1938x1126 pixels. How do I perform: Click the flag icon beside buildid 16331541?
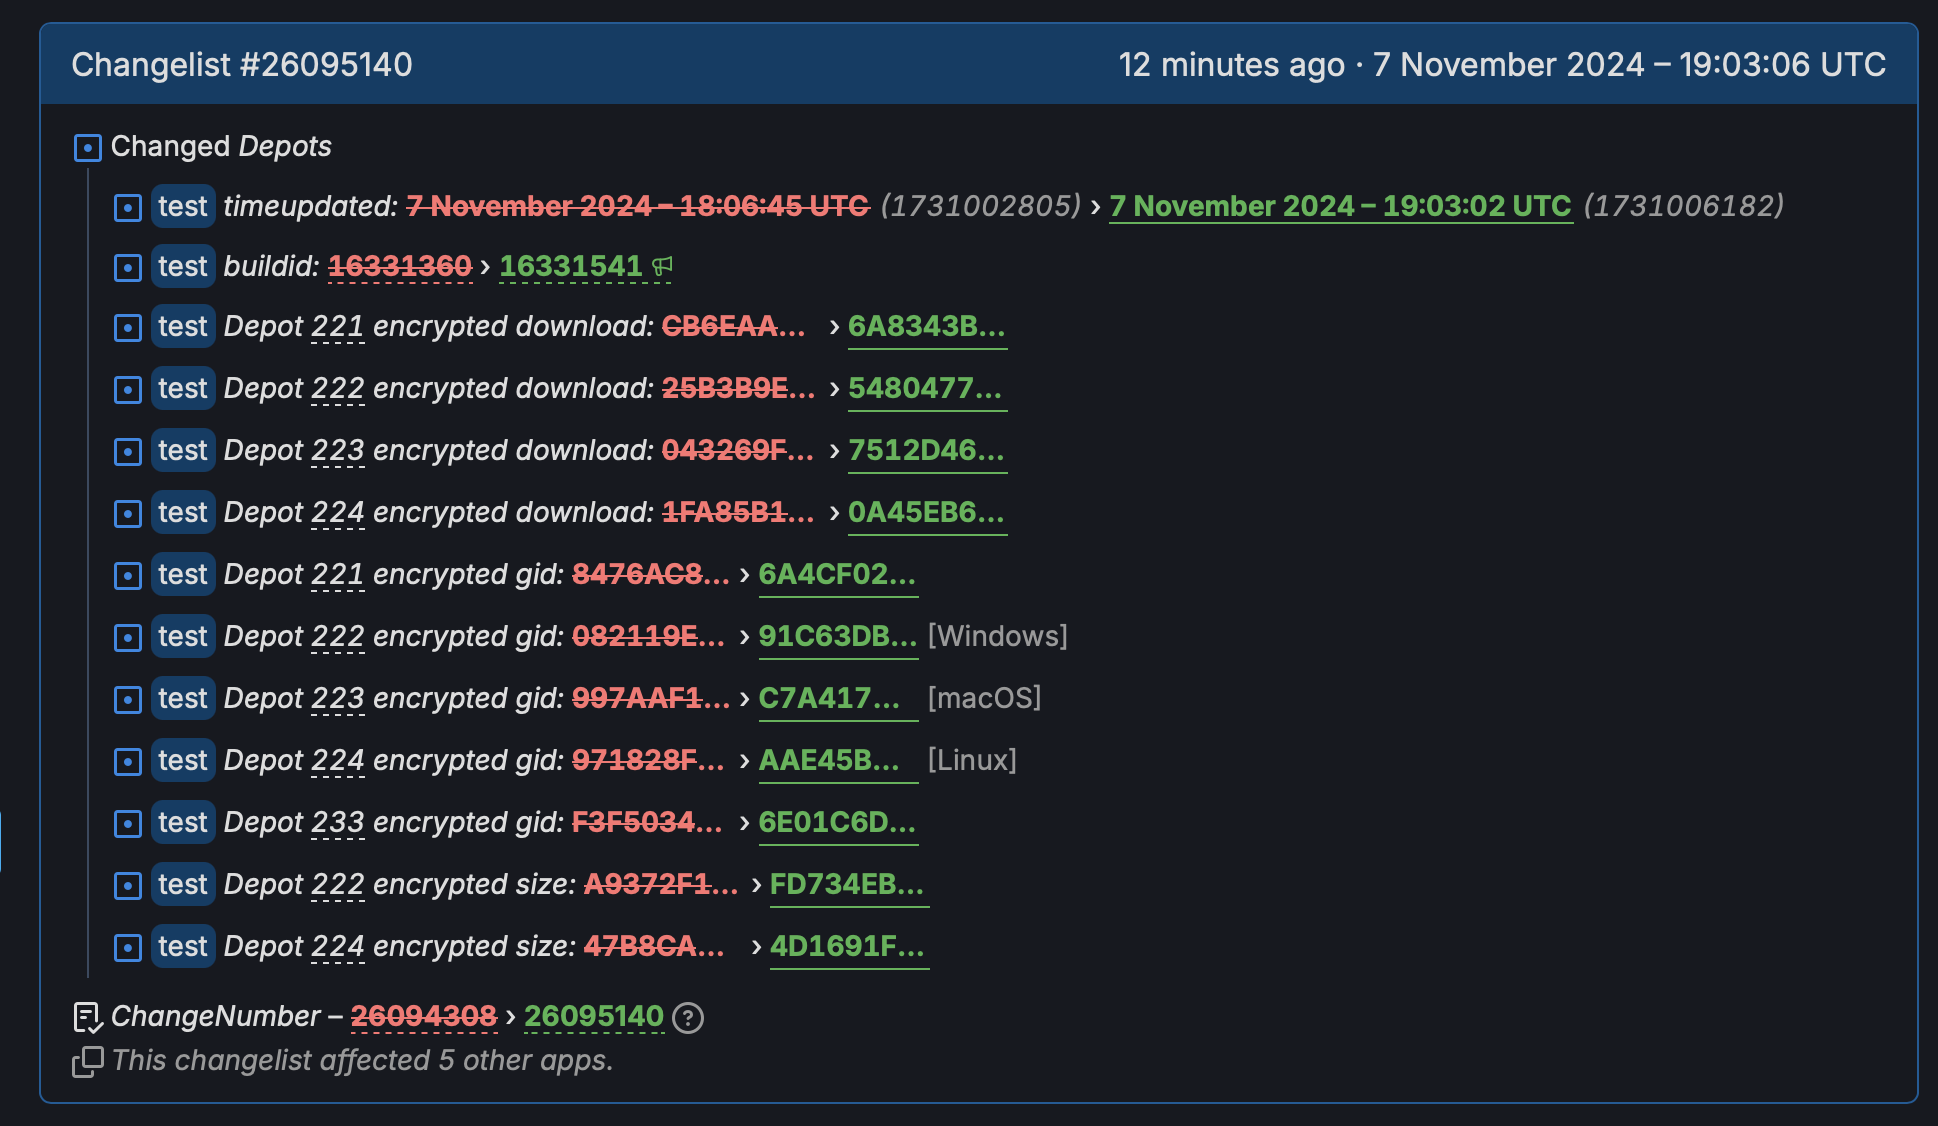coord(663,265)
